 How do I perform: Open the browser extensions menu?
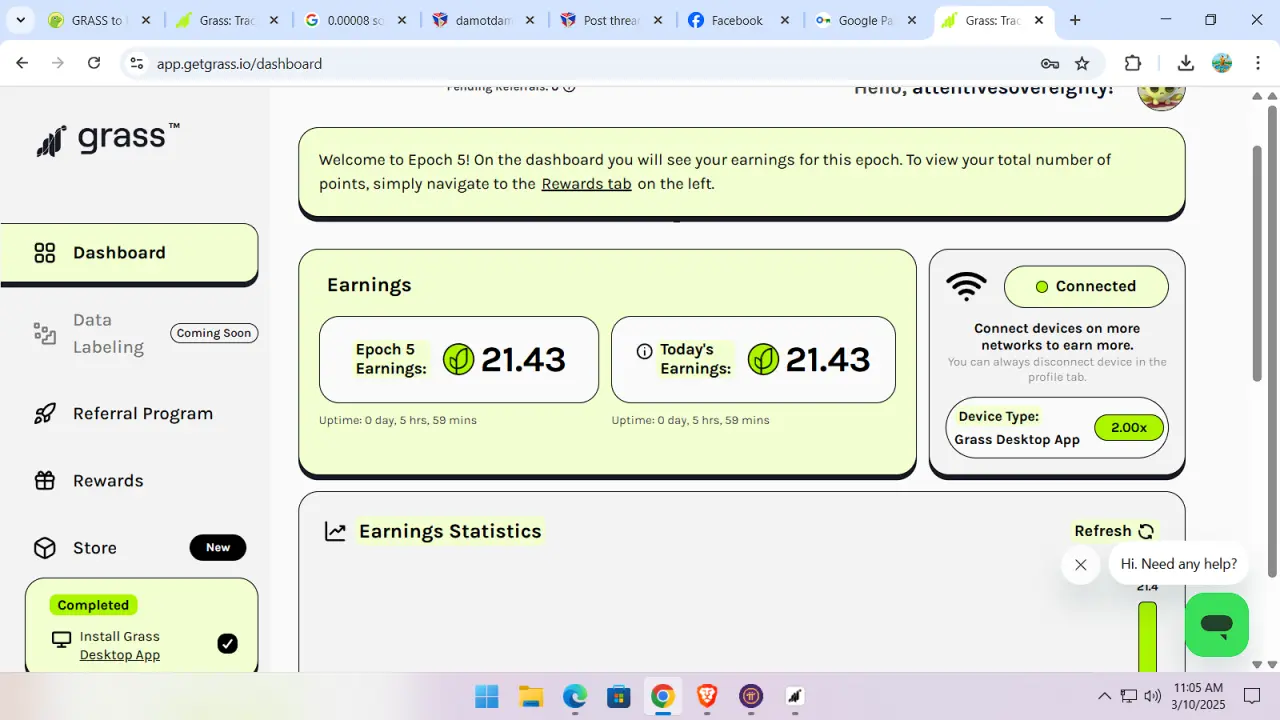[x=1133, y=63]
